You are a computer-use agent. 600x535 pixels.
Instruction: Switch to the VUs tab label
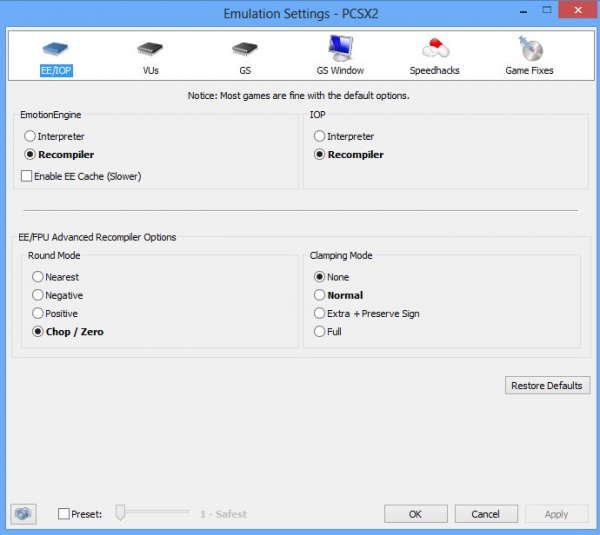tap(150, 70)
